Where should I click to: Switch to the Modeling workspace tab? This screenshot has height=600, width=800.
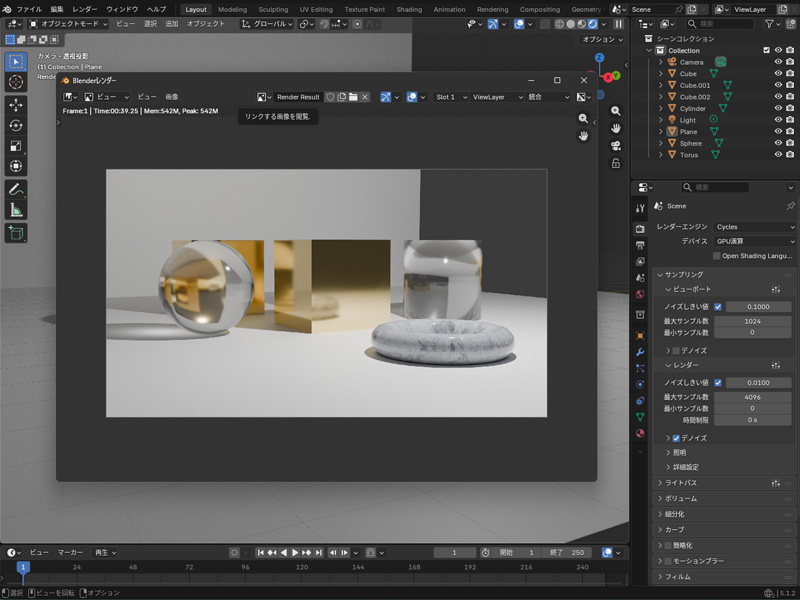(x=232, y=9)
